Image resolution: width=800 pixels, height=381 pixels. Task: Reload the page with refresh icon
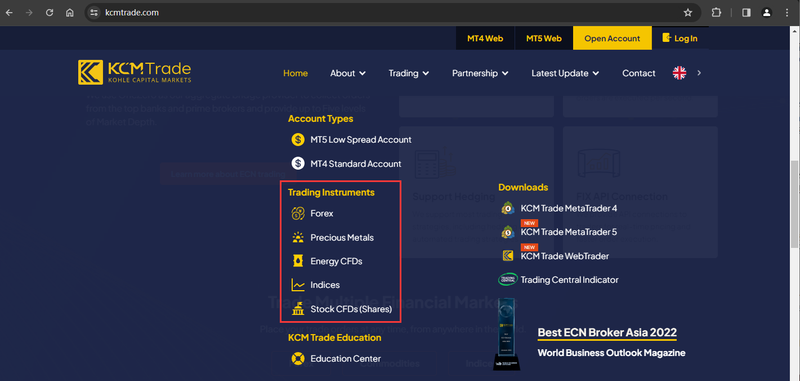pyautogui.click(x=49, y=13)
